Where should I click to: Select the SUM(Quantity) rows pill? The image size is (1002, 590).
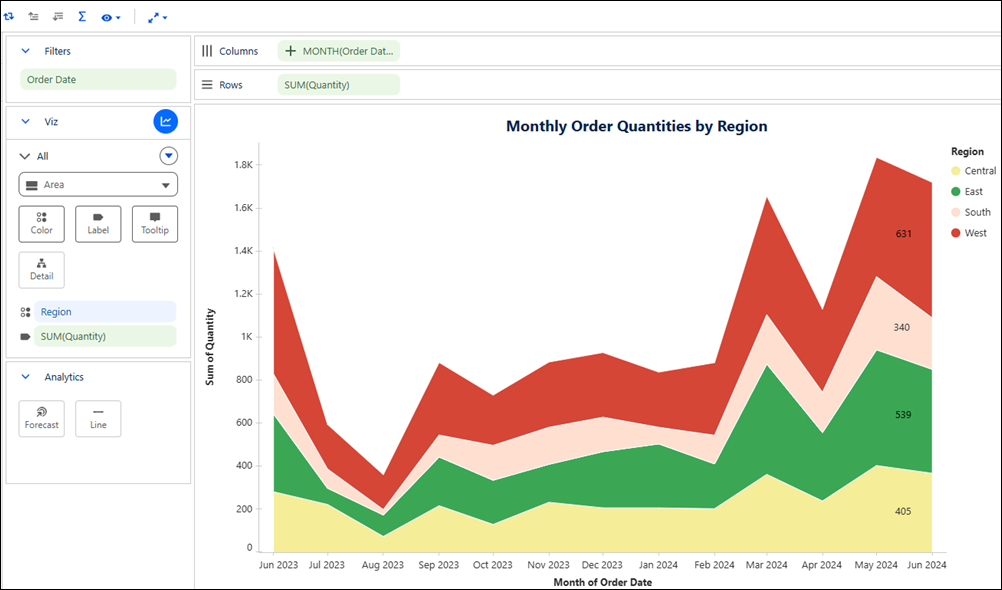(x=339, y=85)
